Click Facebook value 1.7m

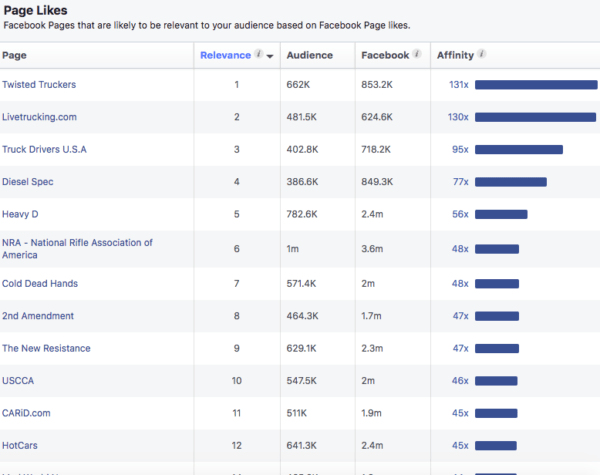click(371, 316)
